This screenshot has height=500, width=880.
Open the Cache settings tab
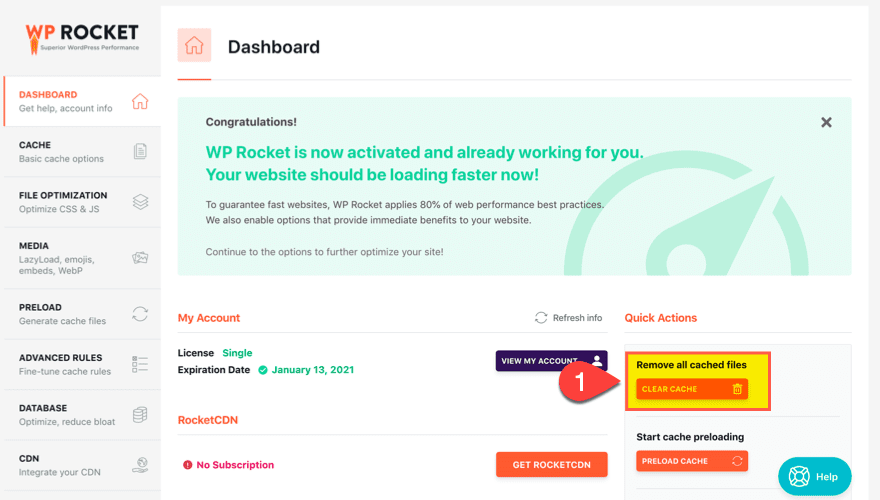(x=62, y=152)
